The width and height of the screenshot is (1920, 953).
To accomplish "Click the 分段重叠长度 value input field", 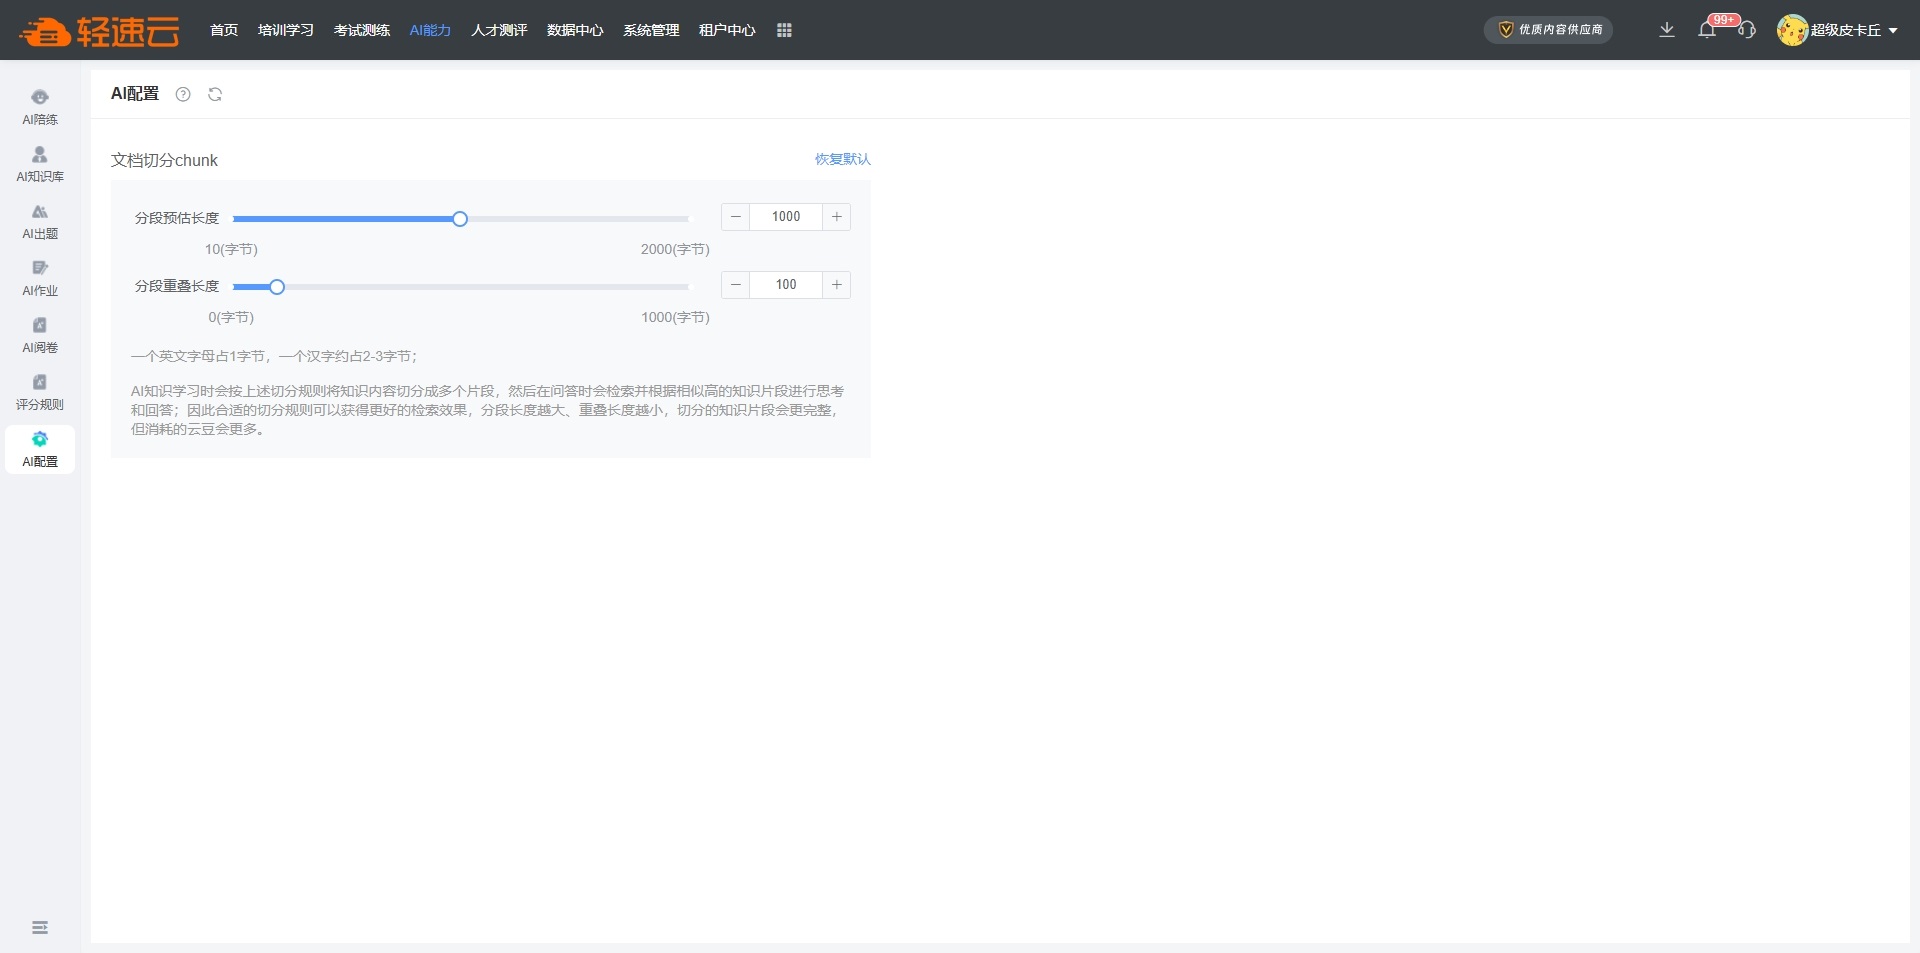I will [x=786, y=285].
